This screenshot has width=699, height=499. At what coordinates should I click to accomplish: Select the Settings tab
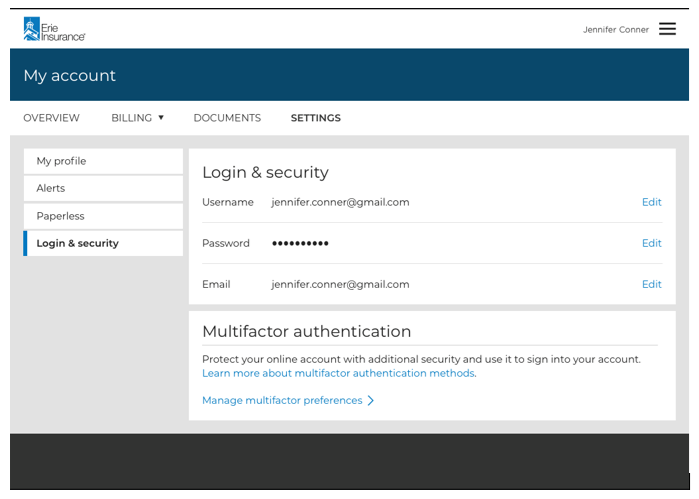[x=315, y=118]
